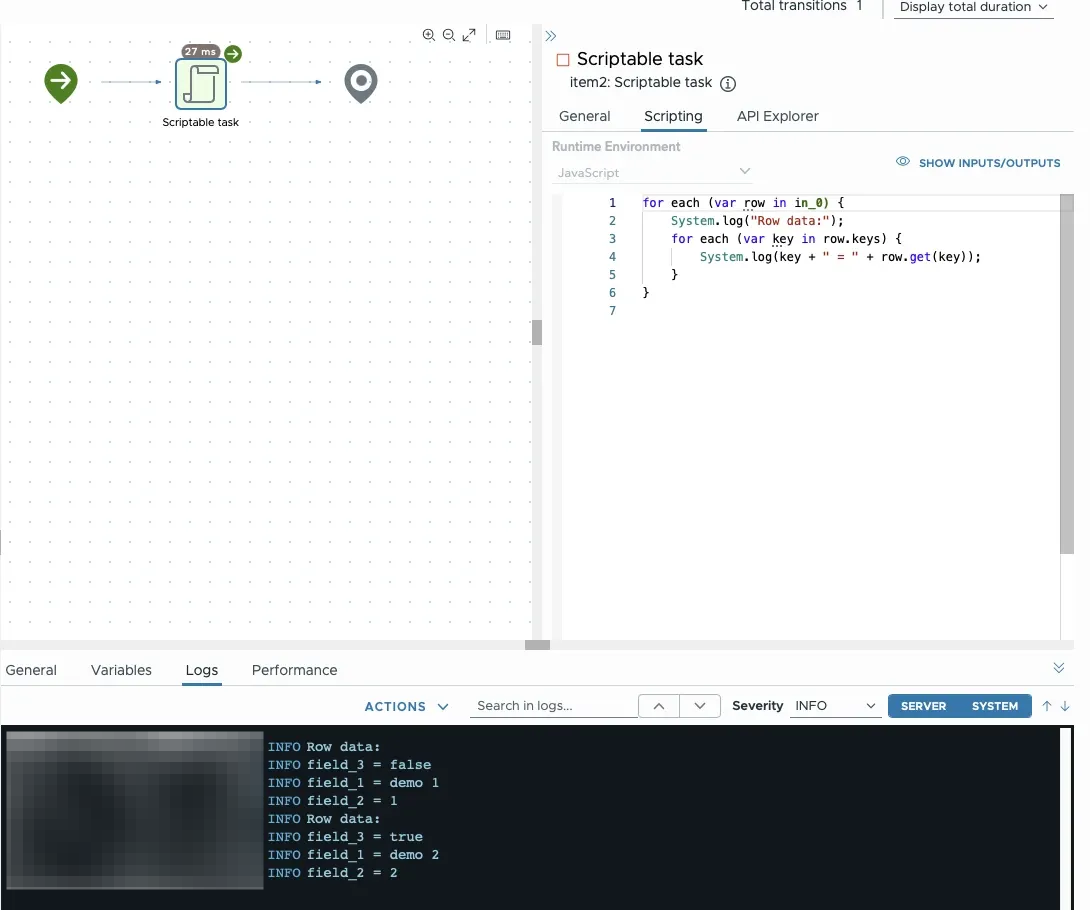Image resolution: width=1090 pixels, height=910 pixels.
Task: Click the Search in logs field
Action: click(x=552, y=706)
